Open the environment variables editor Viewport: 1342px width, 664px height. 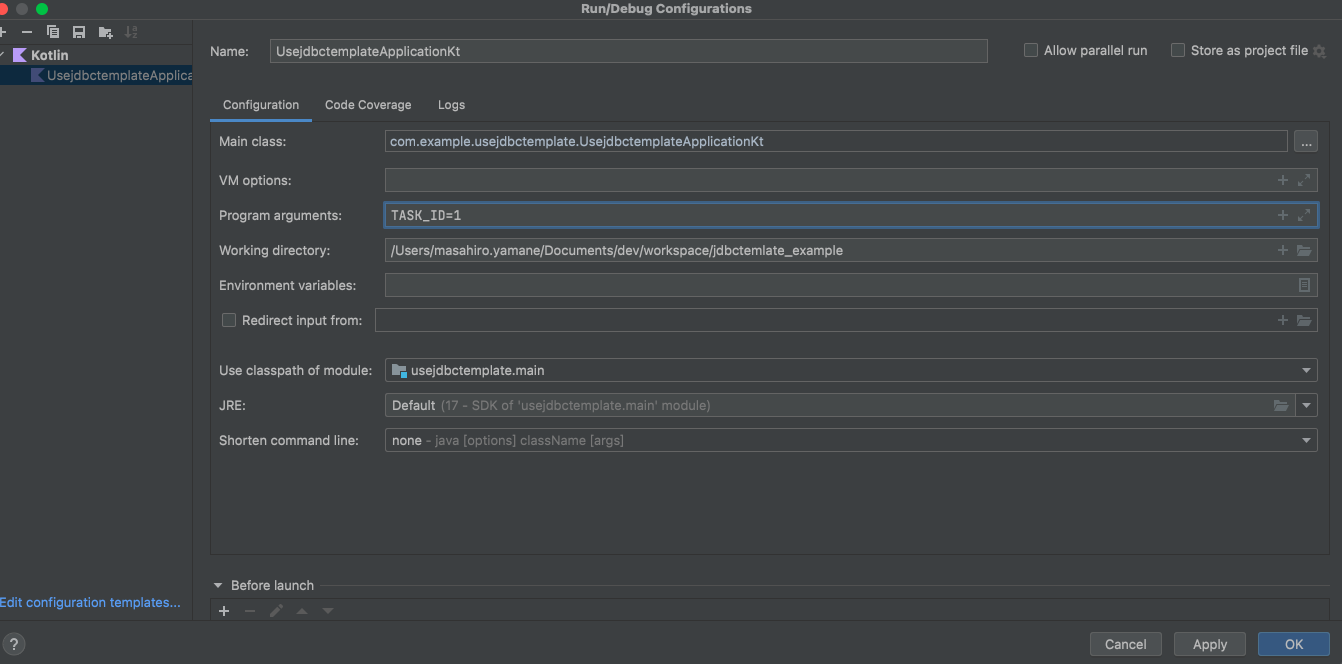1304,285
